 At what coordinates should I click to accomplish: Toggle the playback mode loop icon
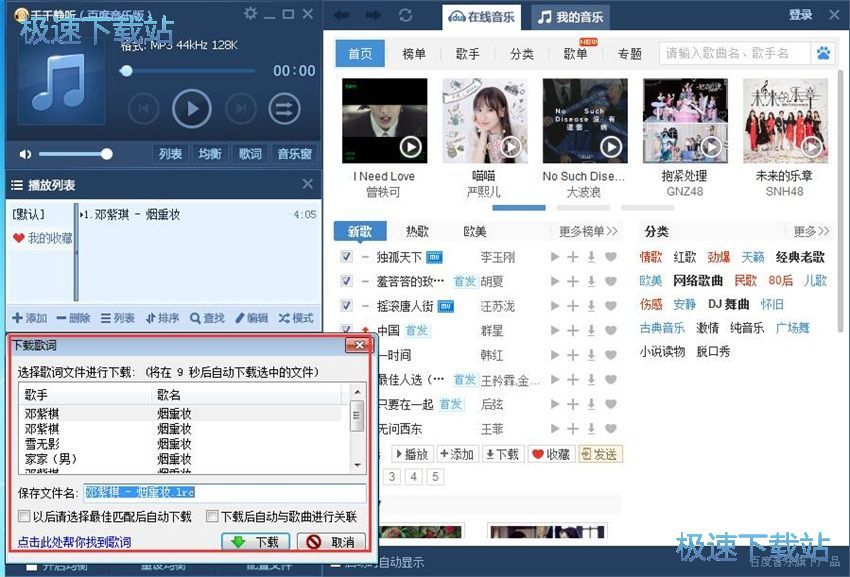click(x=284, y=109)
